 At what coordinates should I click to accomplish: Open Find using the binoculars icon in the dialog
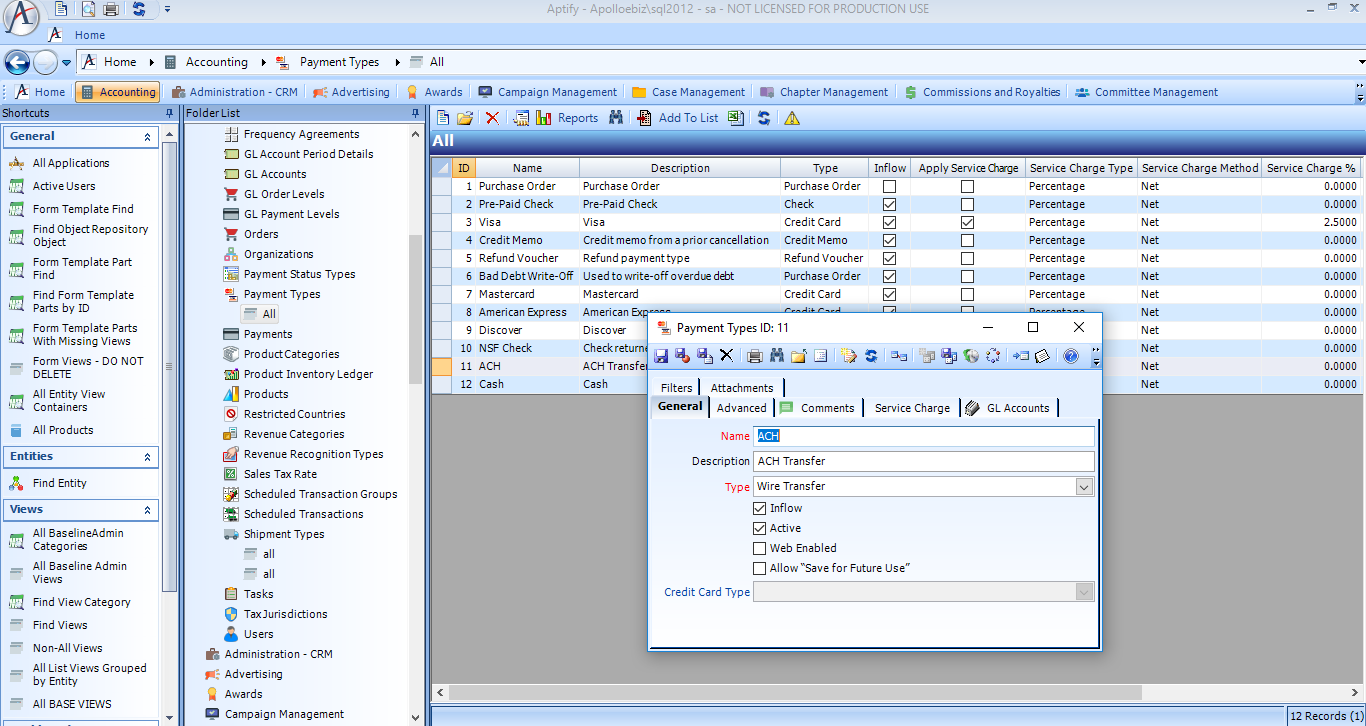click(778, 355)
